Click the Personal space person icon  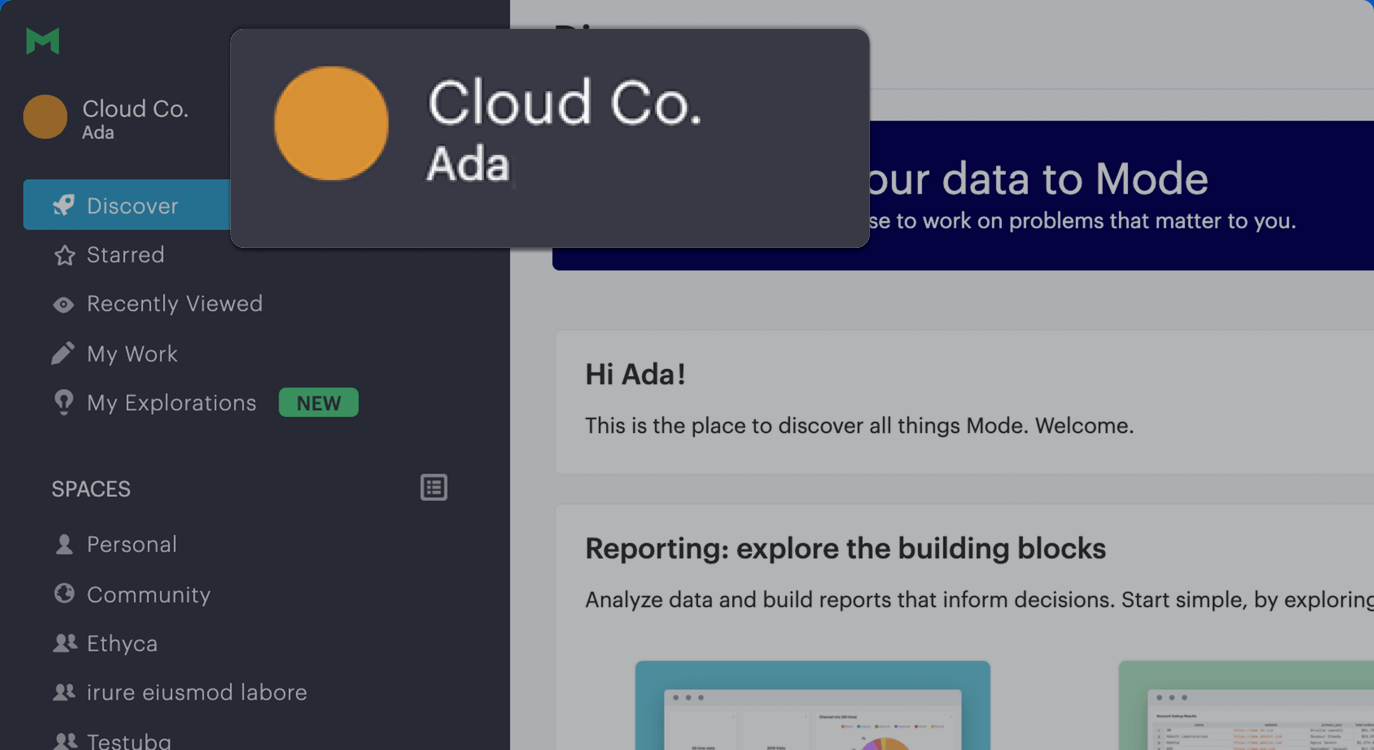click(64, 544)
